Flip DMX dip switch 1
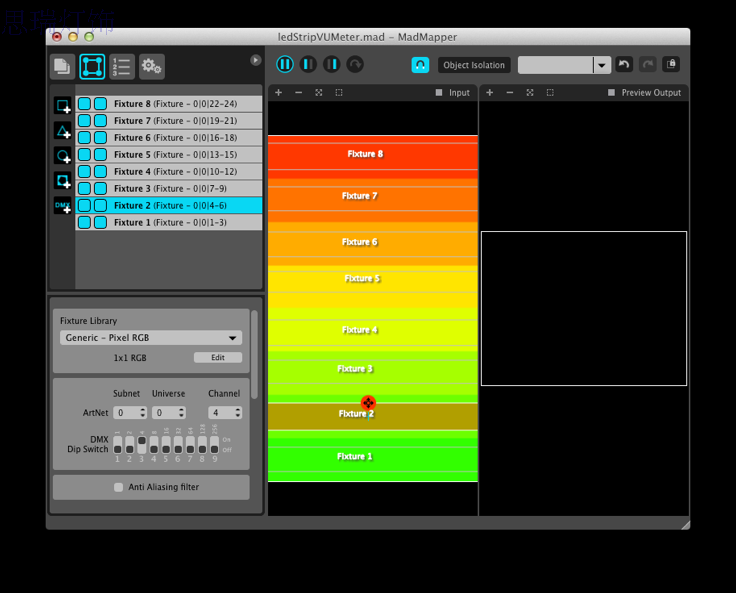This screenshot has width=736, height=593. (117, 445)
